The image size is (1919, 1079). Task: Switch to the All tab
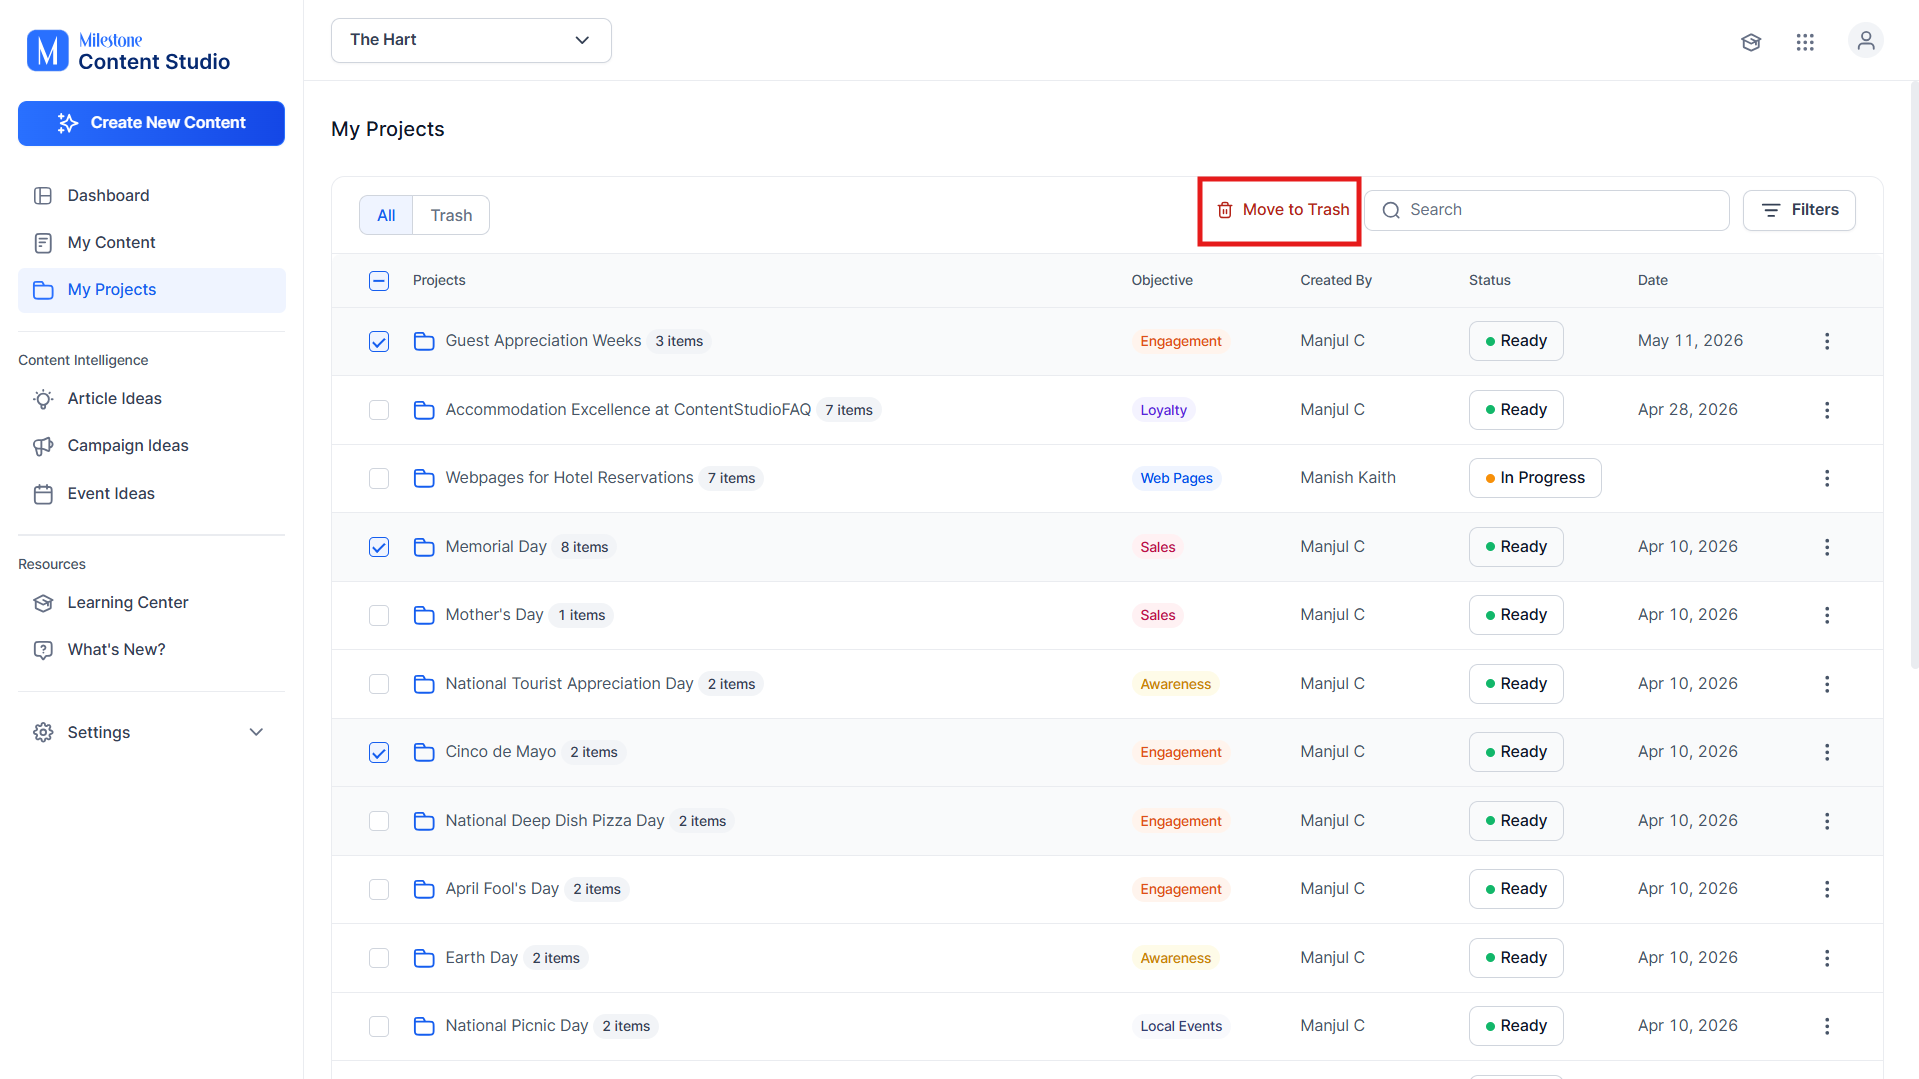coord(386,215)
